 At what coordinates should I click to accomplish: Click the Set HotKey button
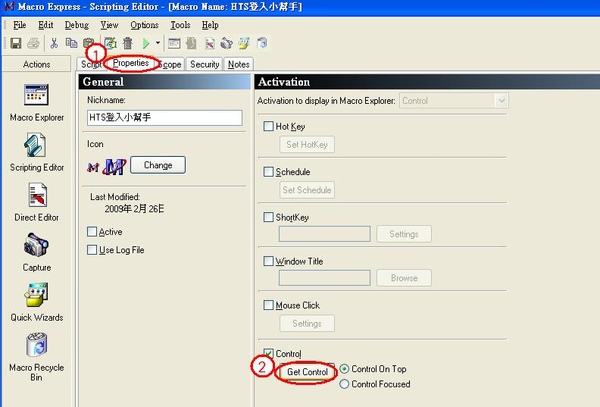tap(307, 145)
